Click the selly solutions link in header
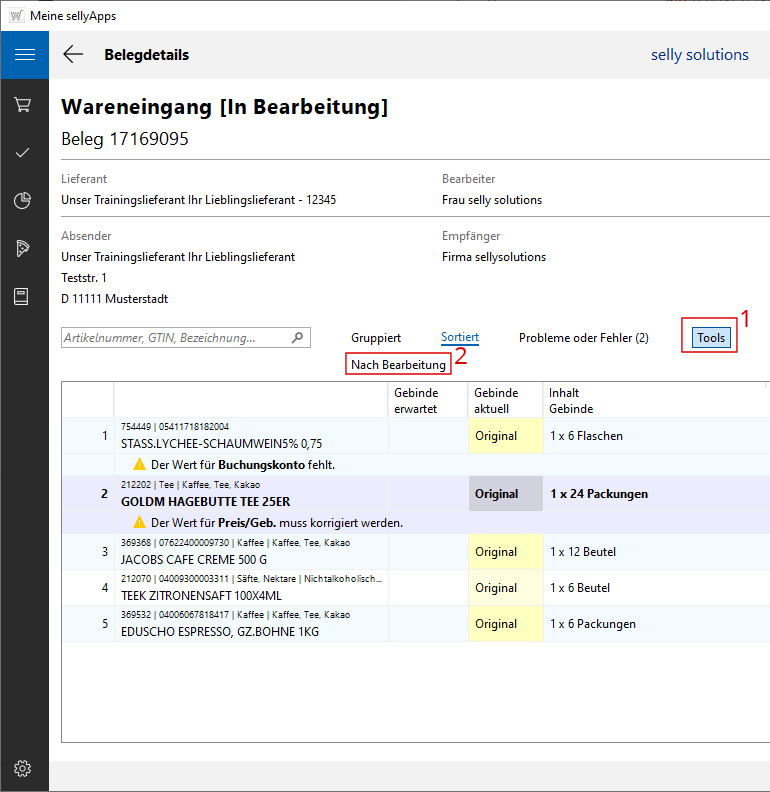This screenshot has height=792, width=770. [x=699, y=55]
